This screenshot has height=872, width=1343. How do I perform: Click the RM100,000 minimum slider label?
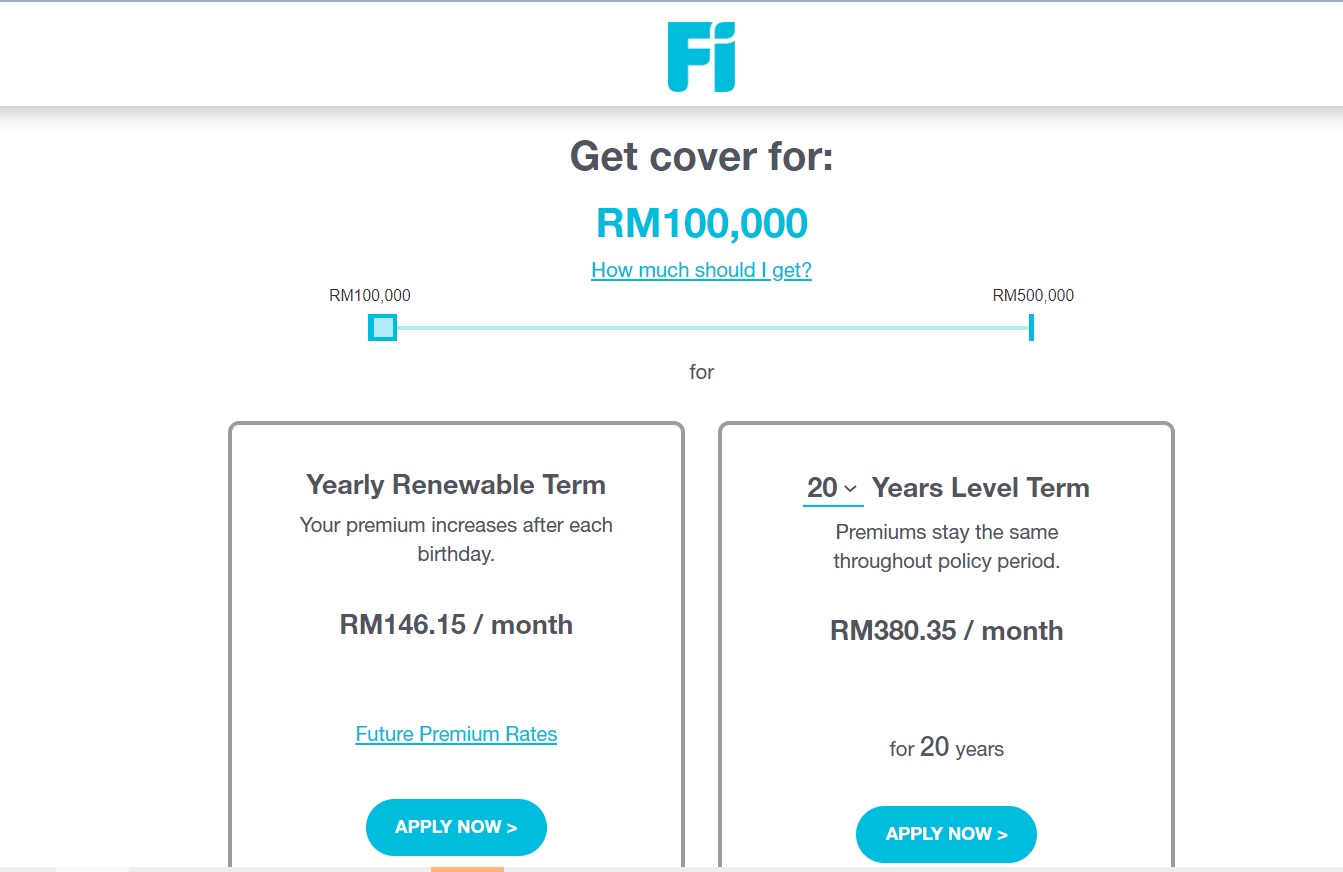coord(369,295)
